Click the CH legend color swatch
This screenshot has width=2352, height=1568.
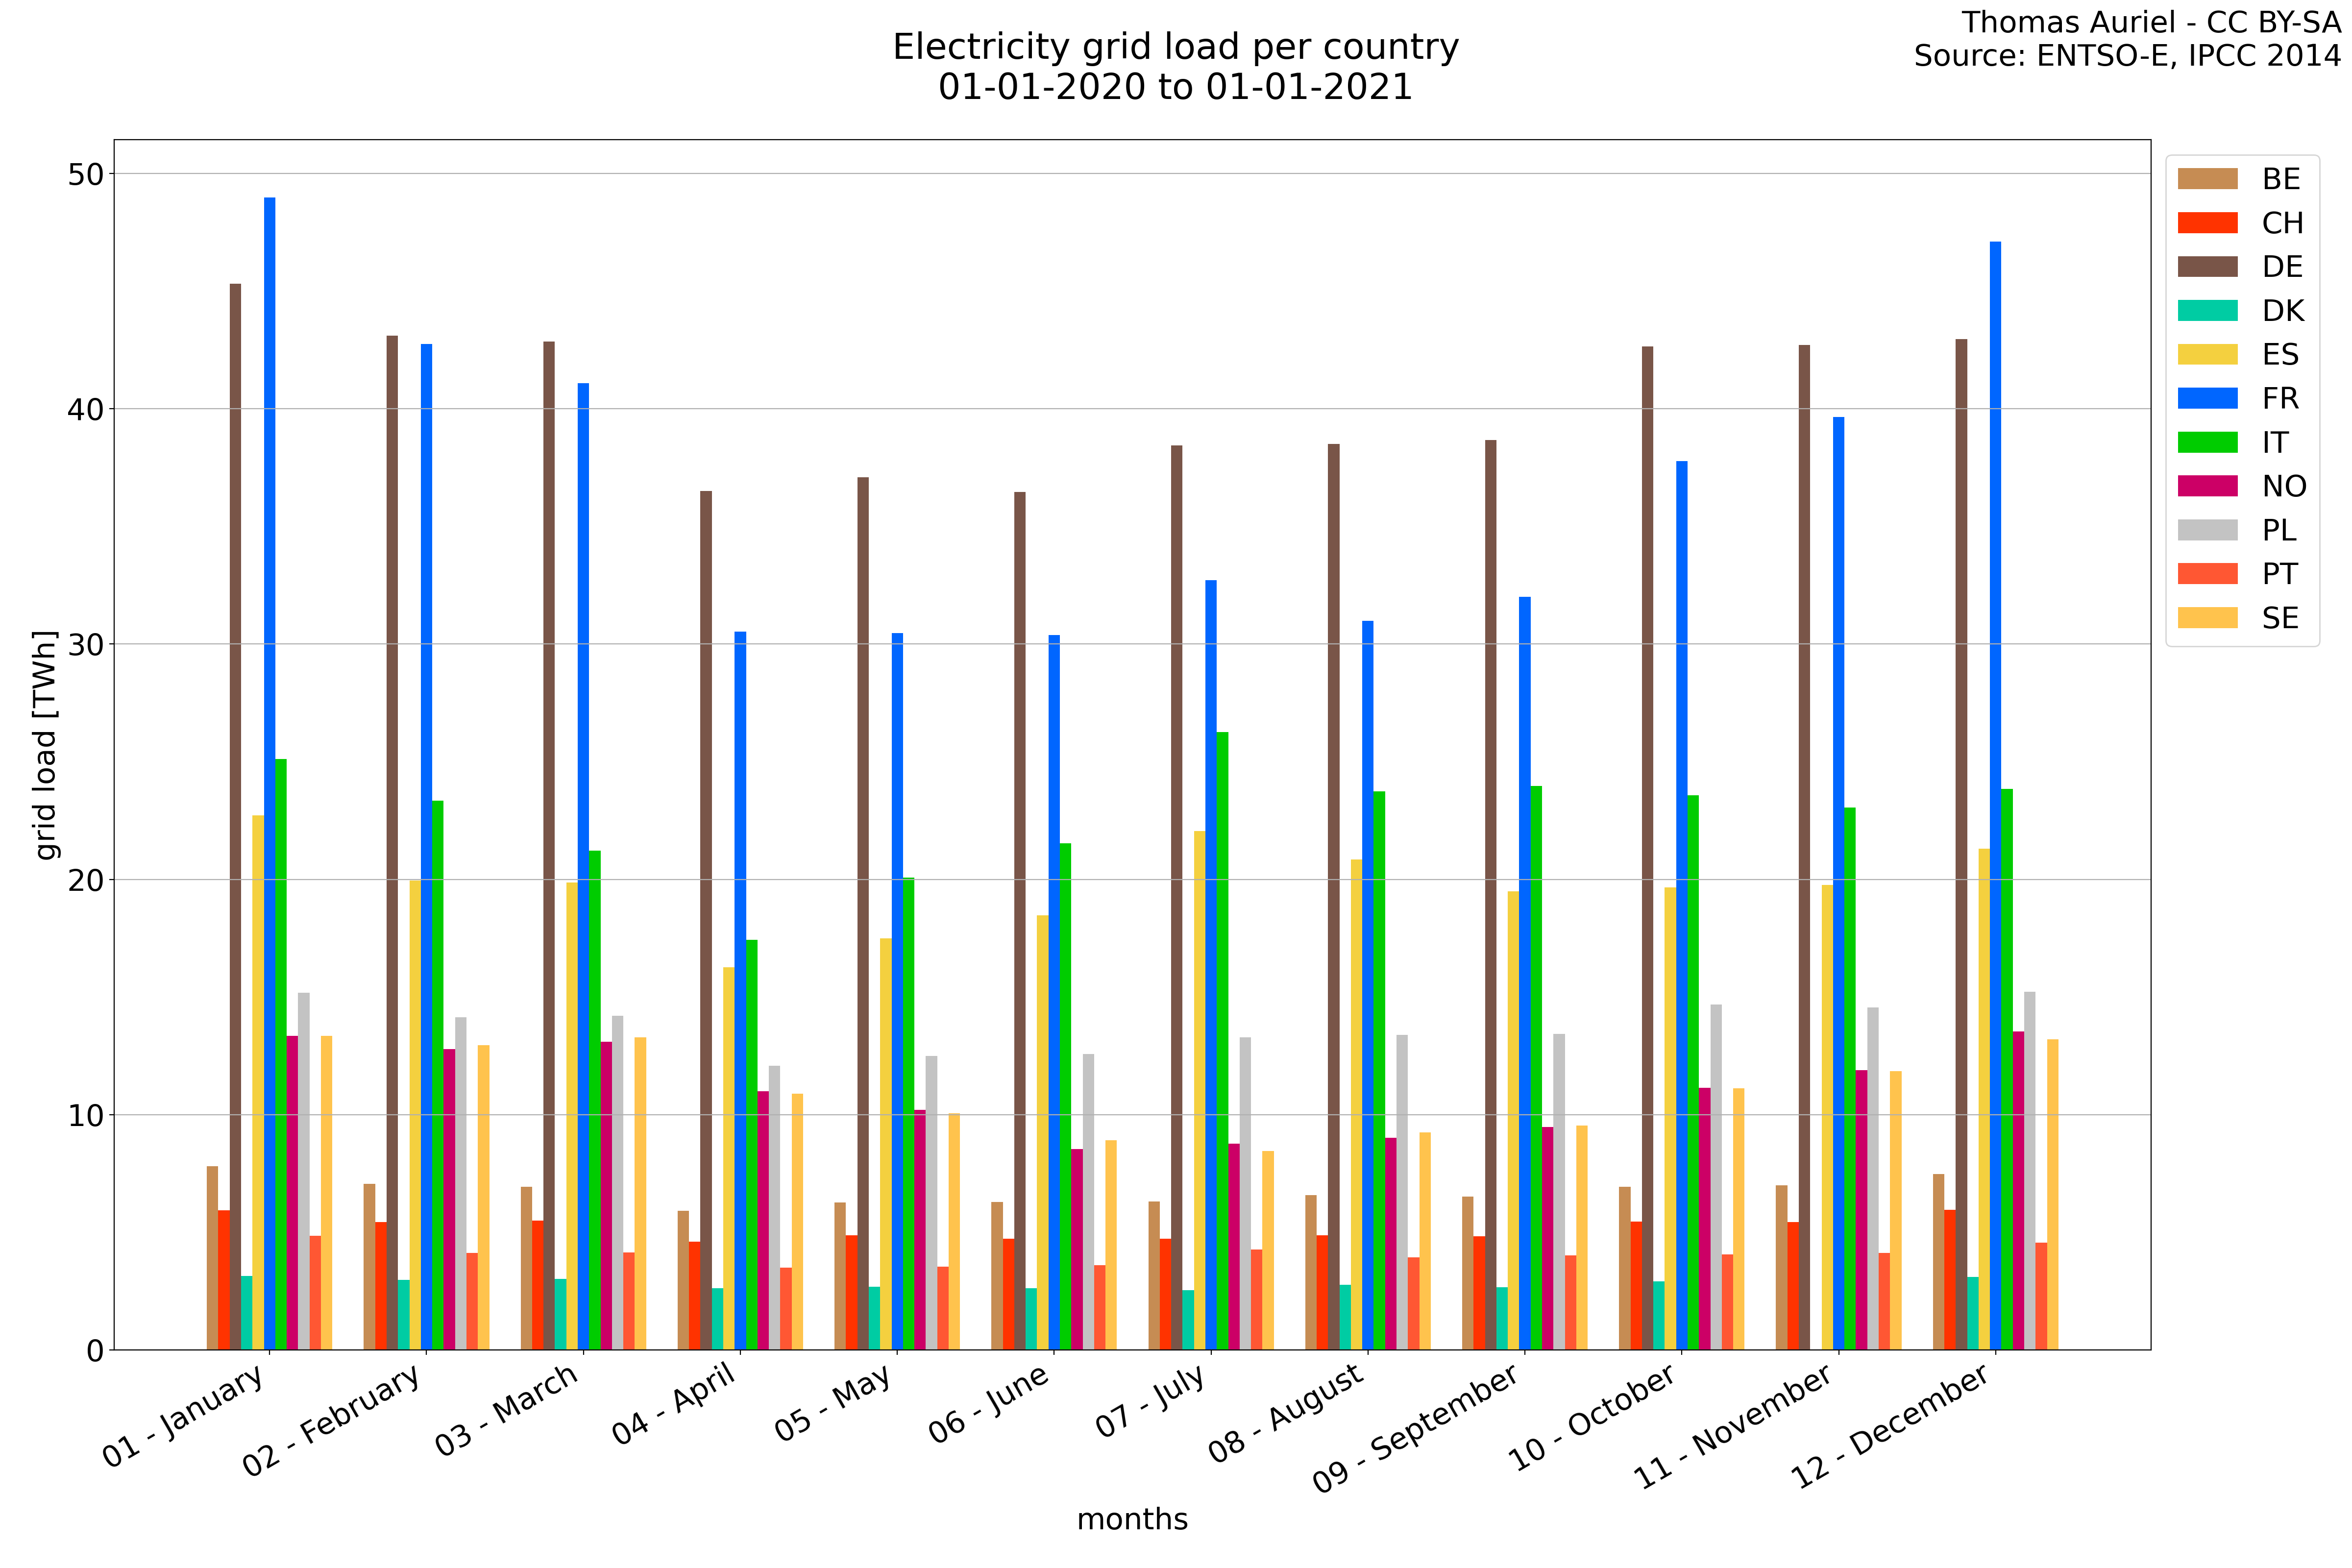2207,223
